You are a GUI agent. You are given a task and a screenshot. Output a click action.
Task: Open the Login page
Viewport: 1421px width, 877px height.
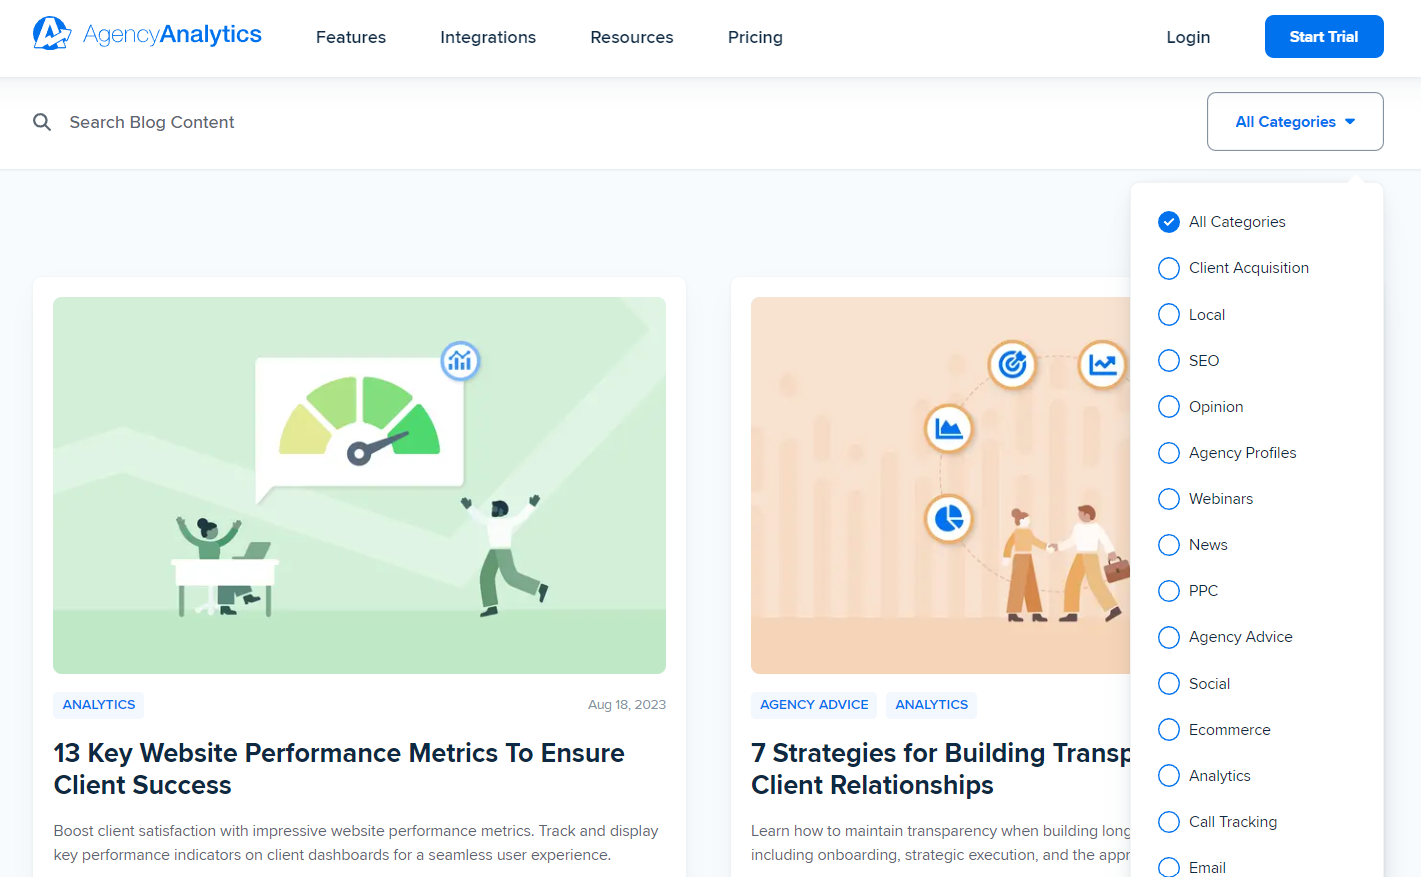pos(1187,37)
